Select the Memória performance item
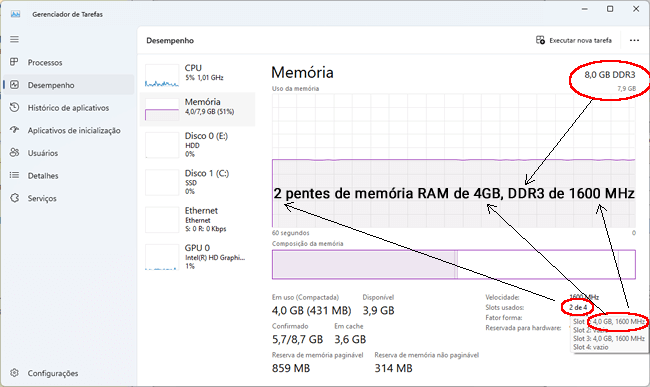This screenshot has width=650, height=387. point(197,109)
